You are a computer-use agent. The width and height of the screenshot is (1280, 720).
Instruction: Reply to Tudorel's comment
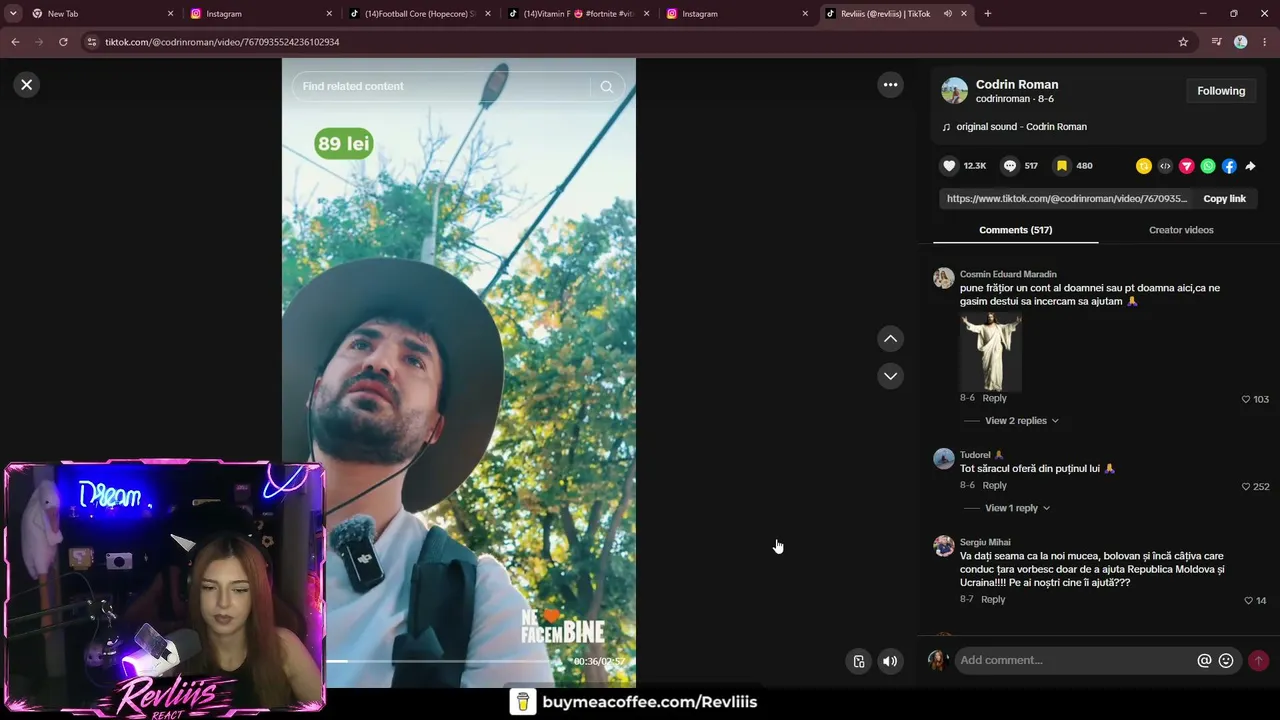[x=994, y=485]
